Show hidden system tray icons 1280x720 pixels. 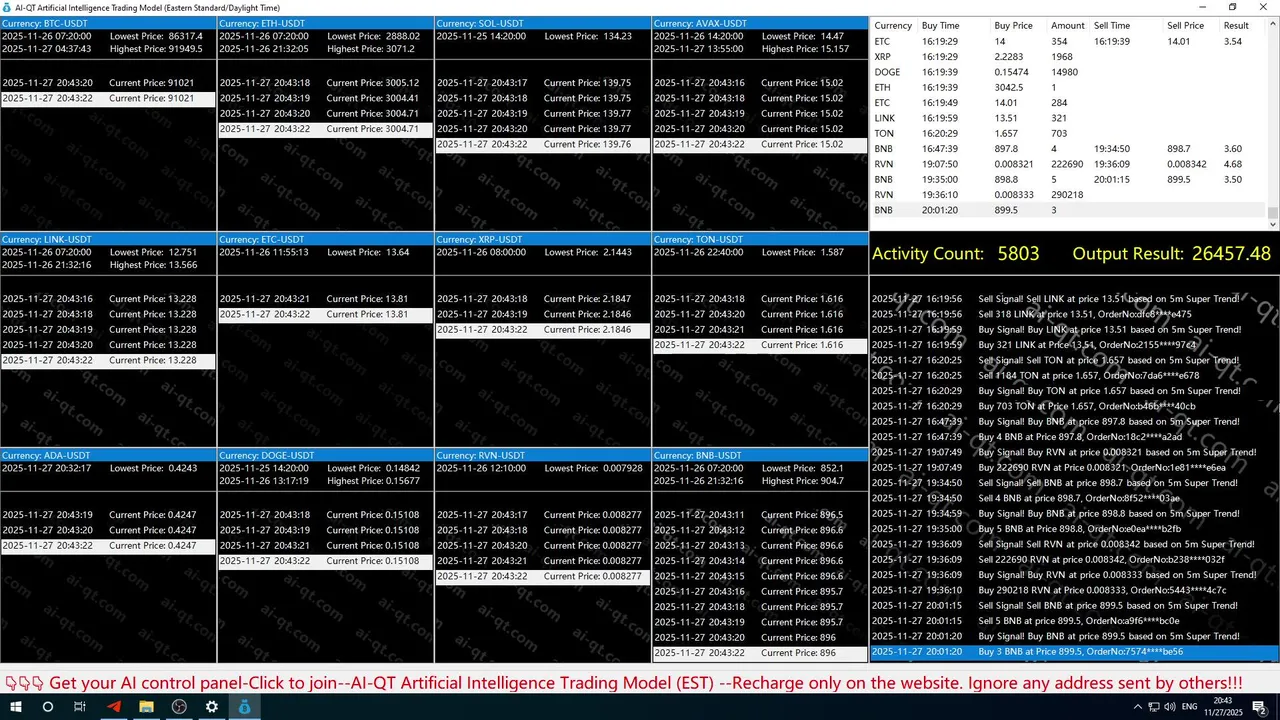pyautogui.click(x=1138, y=707)
